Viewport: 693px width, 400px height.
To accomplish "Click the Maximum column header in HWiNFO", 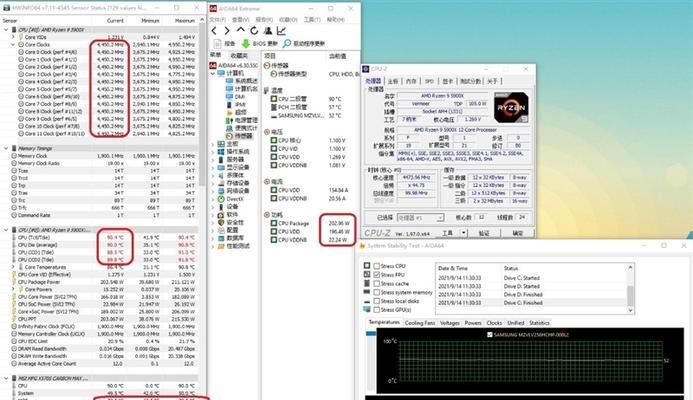I will [185, 20].
